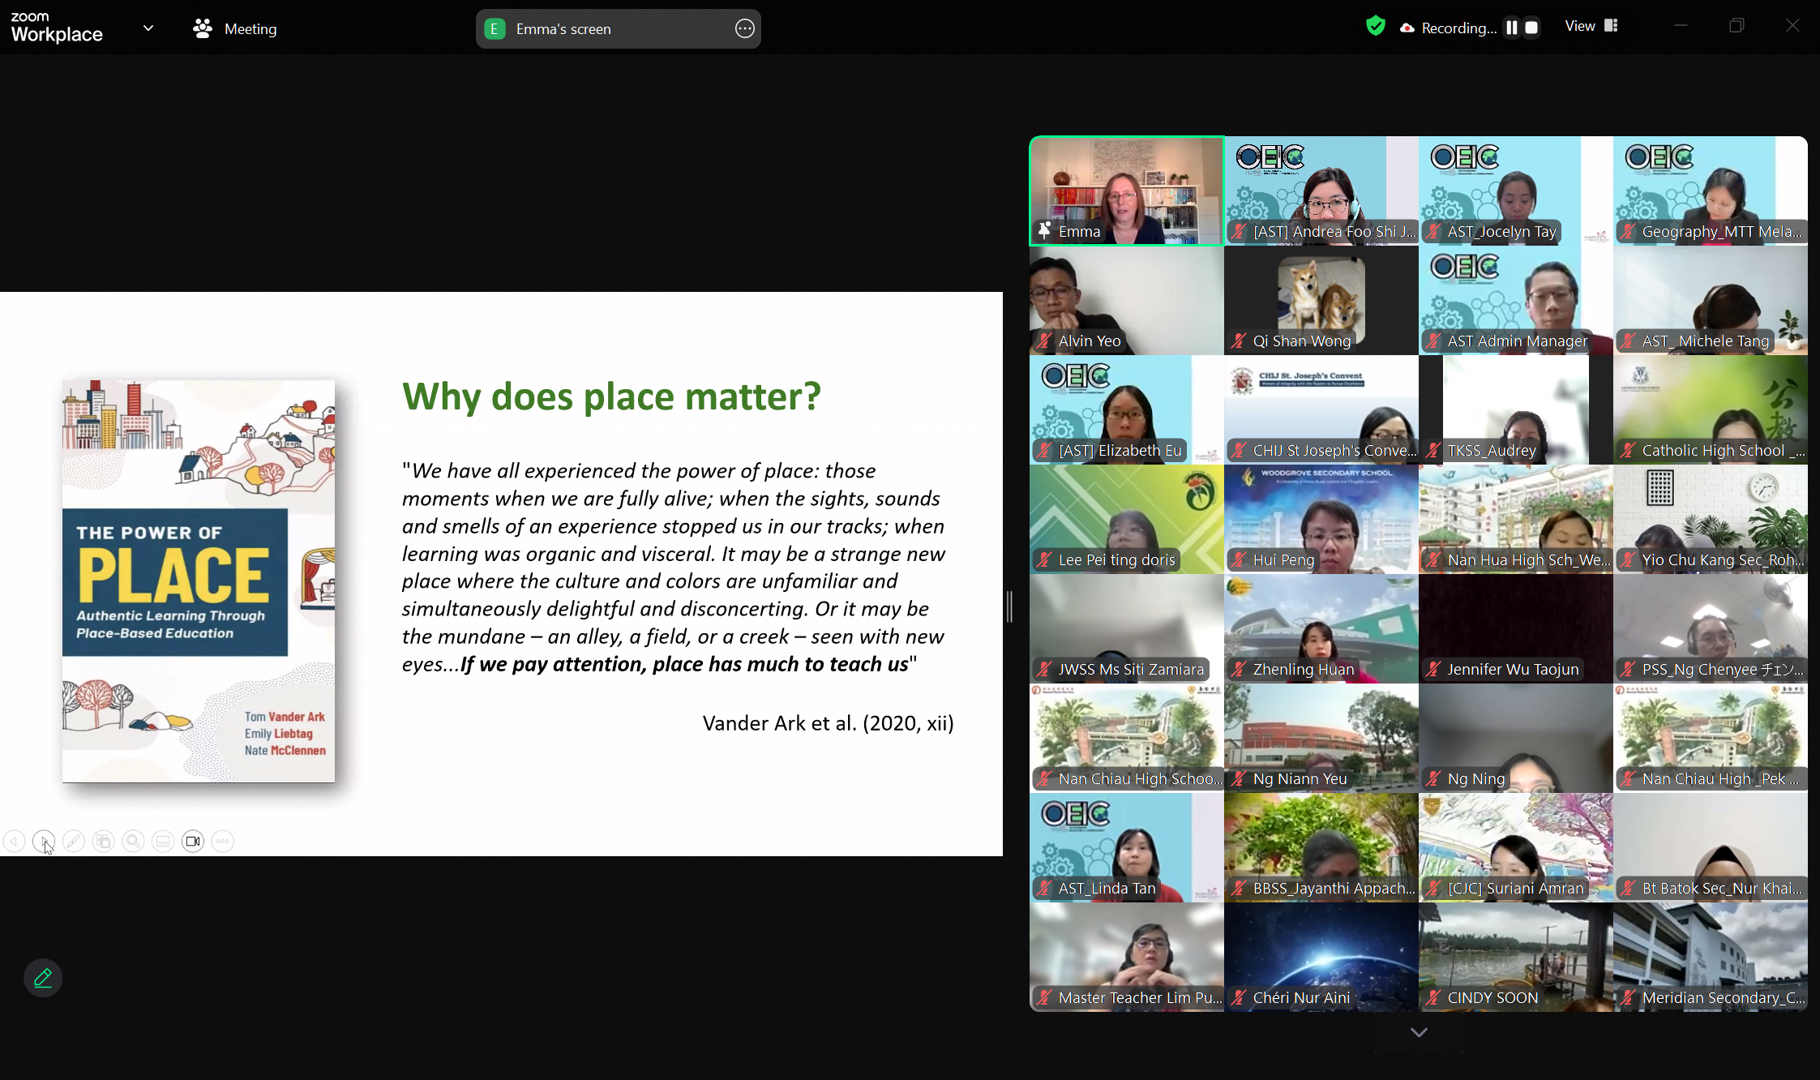Click the gallery panel resize handle
The image size is (1820, 1080).
(1010, 606)
